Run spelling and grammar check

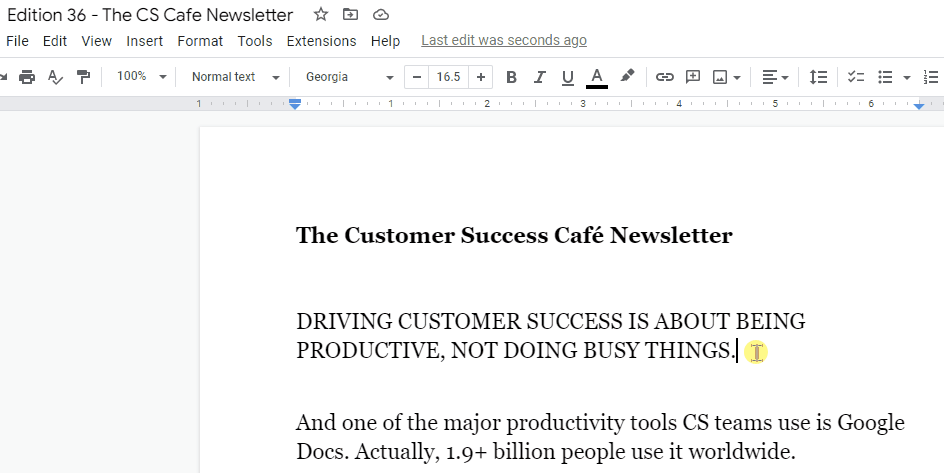55,77
